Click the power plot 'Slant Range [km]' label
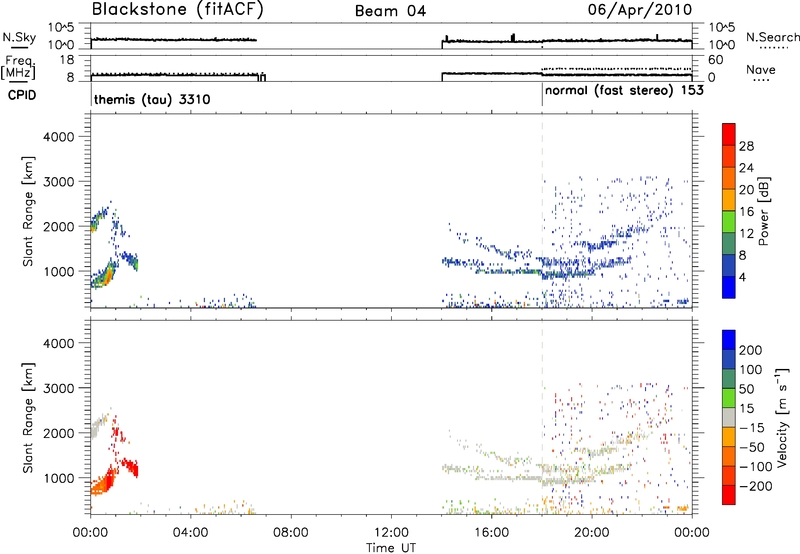This screenshot has height=554, width=800. [x=28, y=211]
